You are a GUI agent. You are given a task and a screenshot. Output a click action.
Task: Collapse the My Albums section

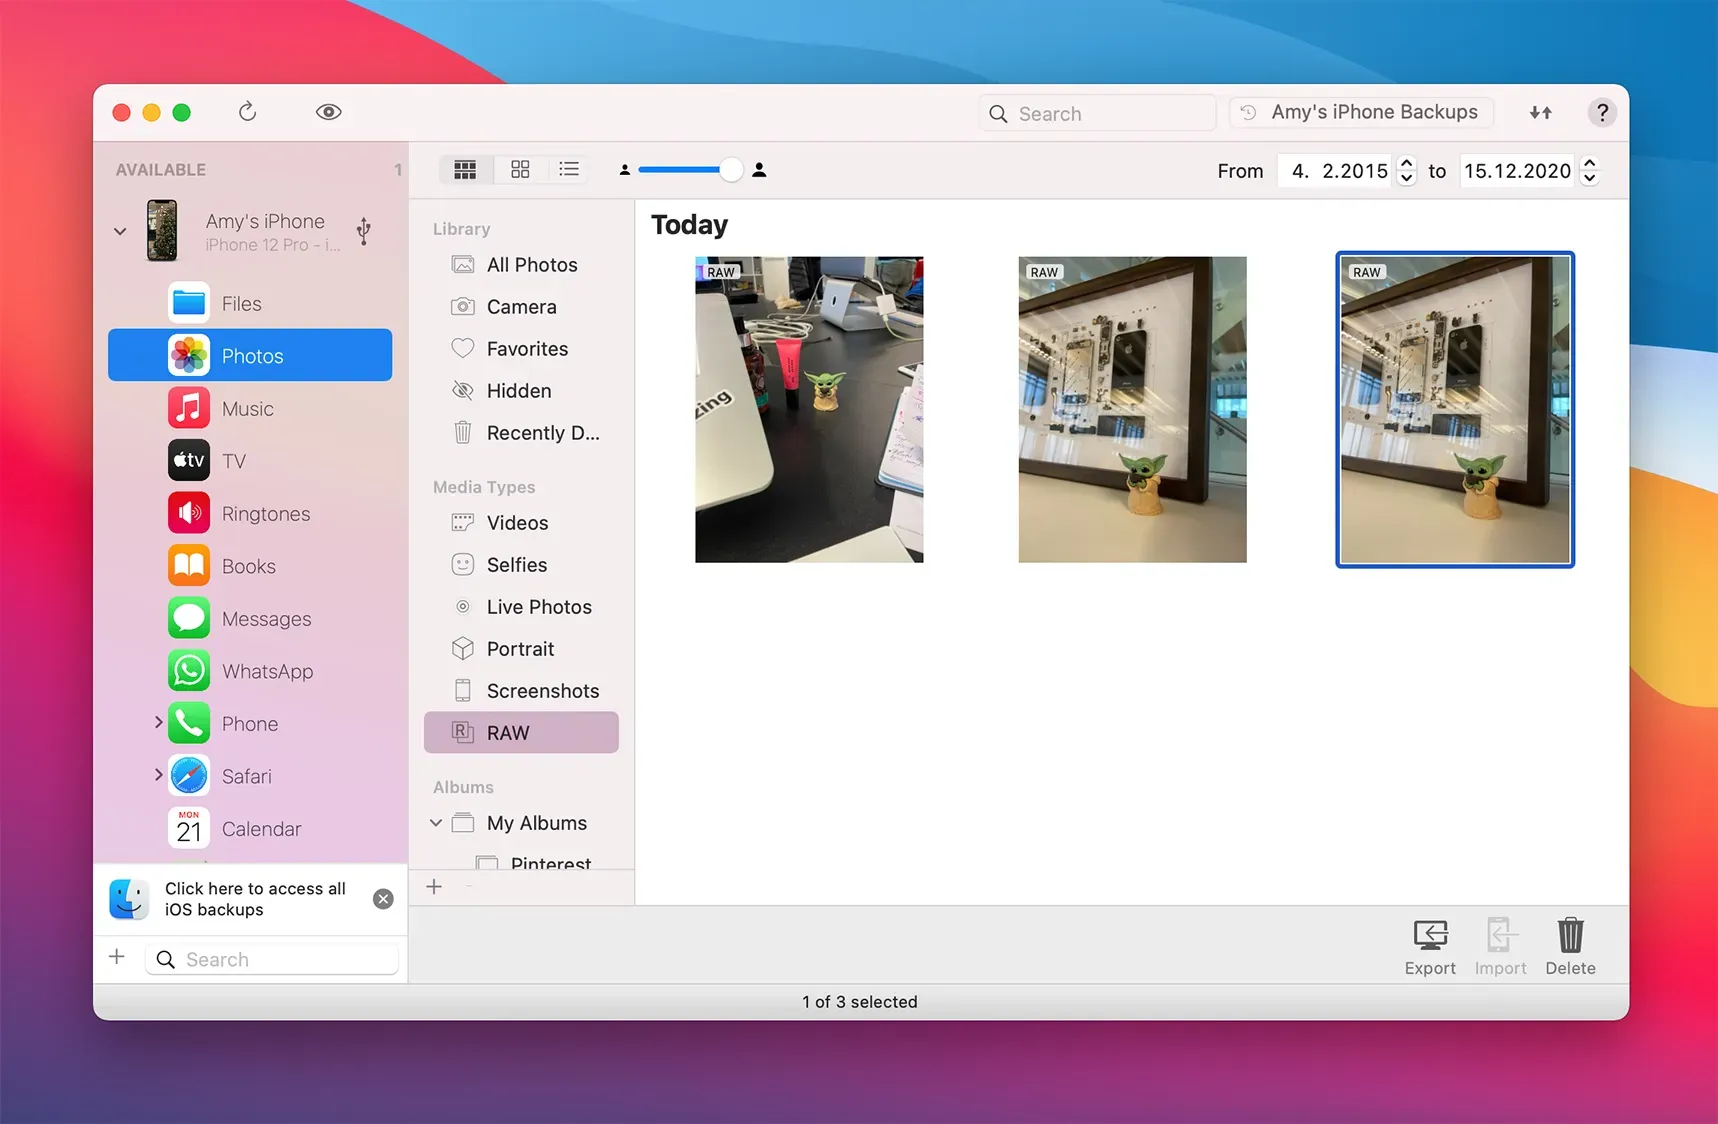tap(436, 823)
